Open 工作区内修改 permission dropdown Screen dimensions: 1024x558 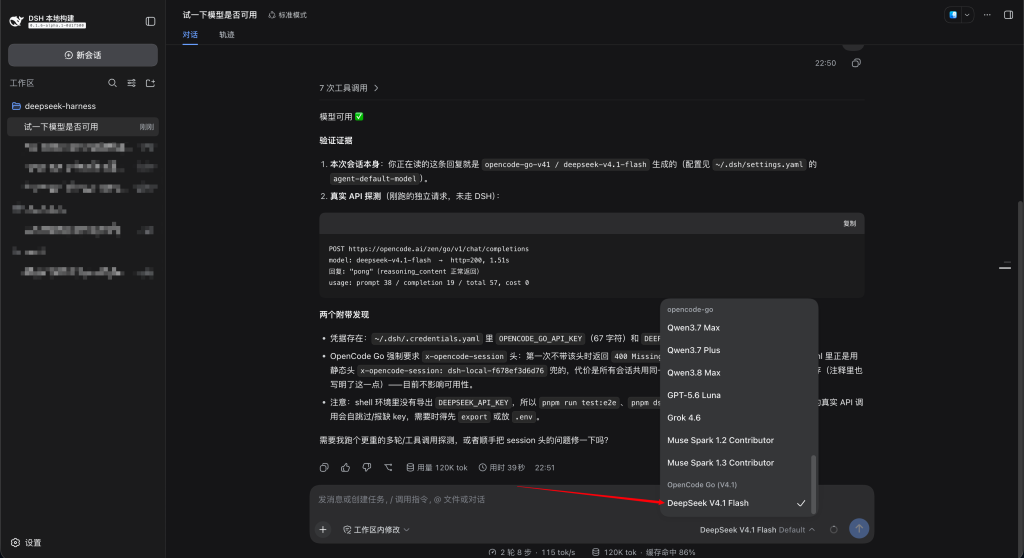point(376,529)
